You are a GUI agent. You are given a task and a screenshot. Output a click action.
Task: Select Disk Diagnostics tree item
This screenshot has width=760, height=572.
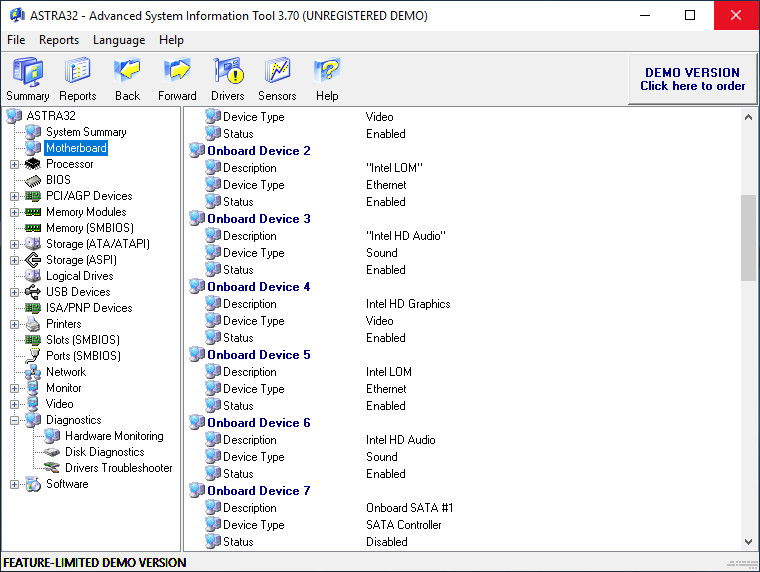pos(105,452)
